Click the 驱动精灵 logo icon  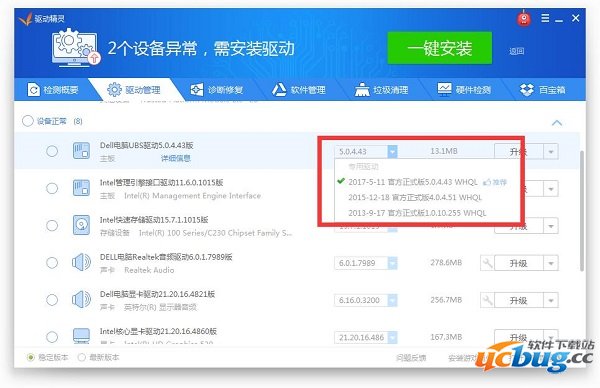point(25,18)
